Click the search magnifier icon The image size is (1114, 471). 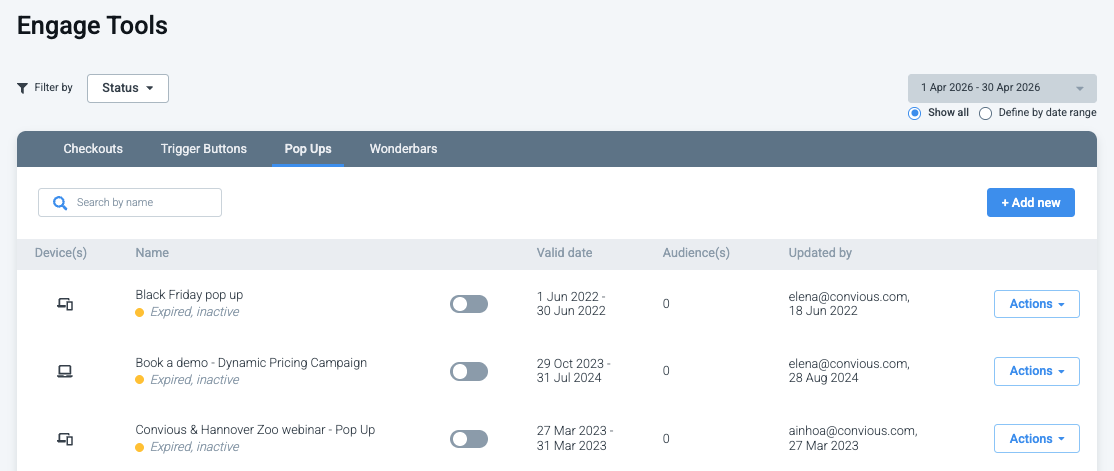60,202
